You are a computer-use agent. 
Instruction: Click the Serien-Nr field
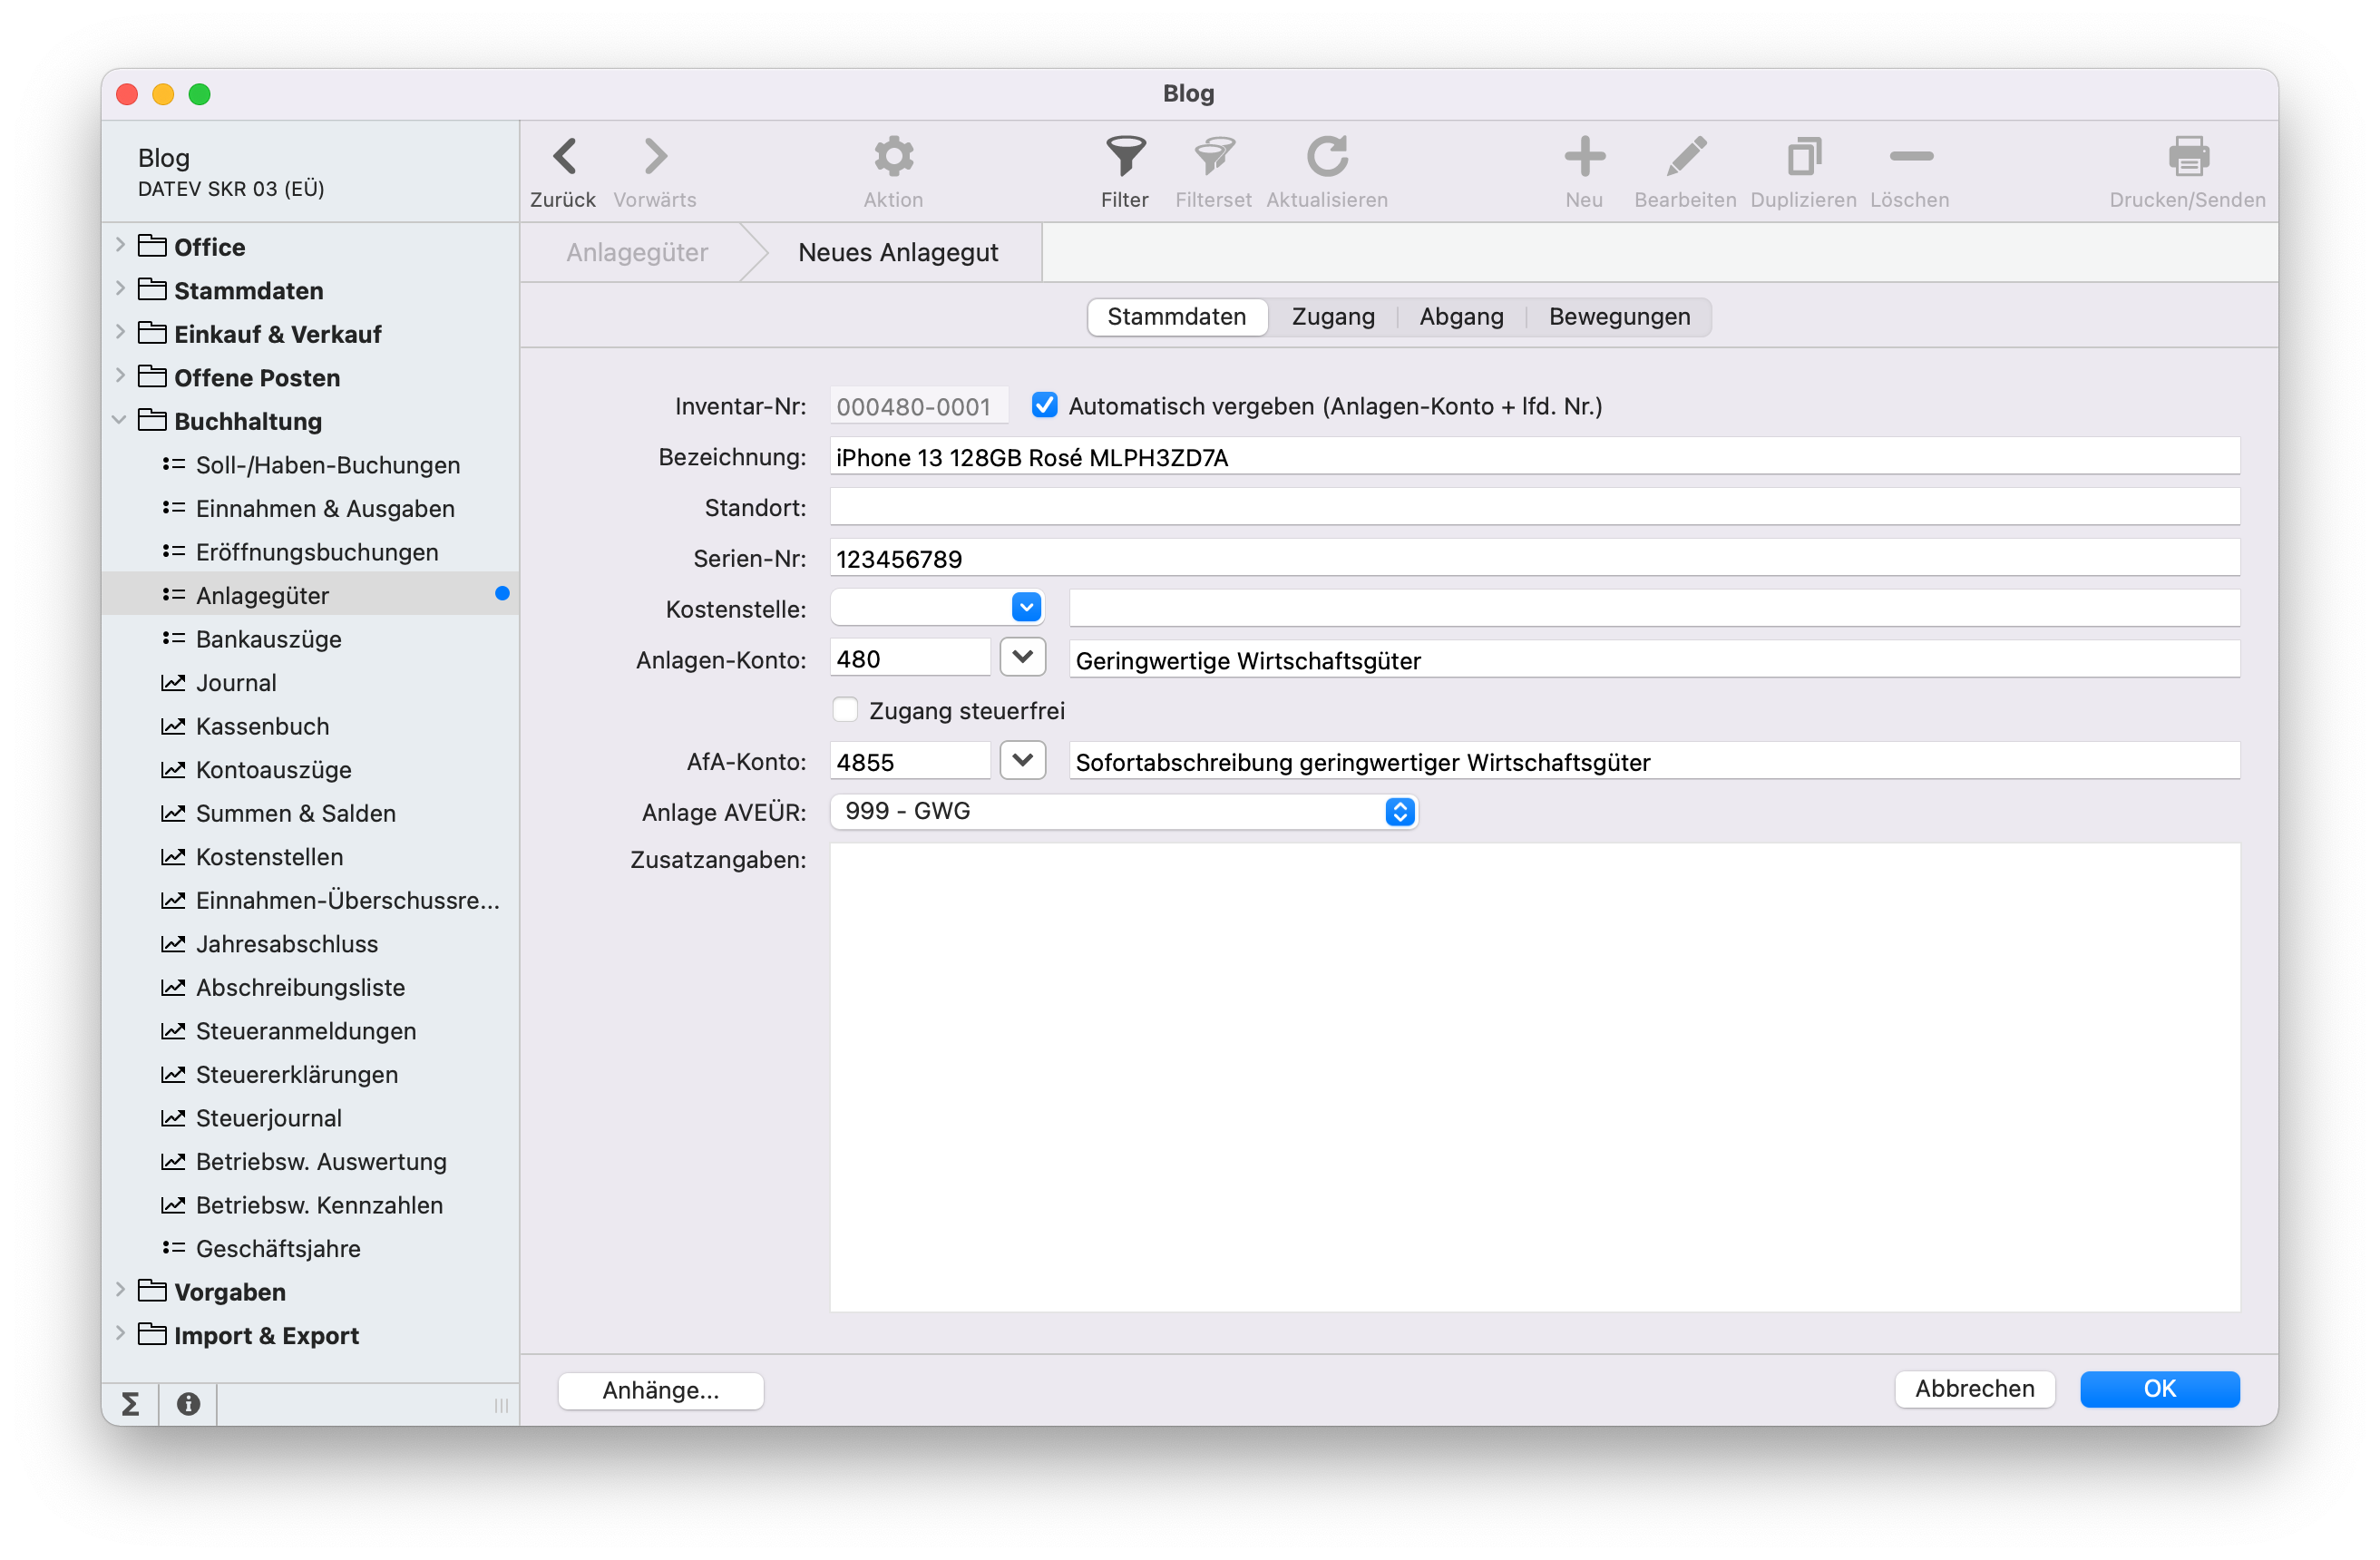[1534, 558]
